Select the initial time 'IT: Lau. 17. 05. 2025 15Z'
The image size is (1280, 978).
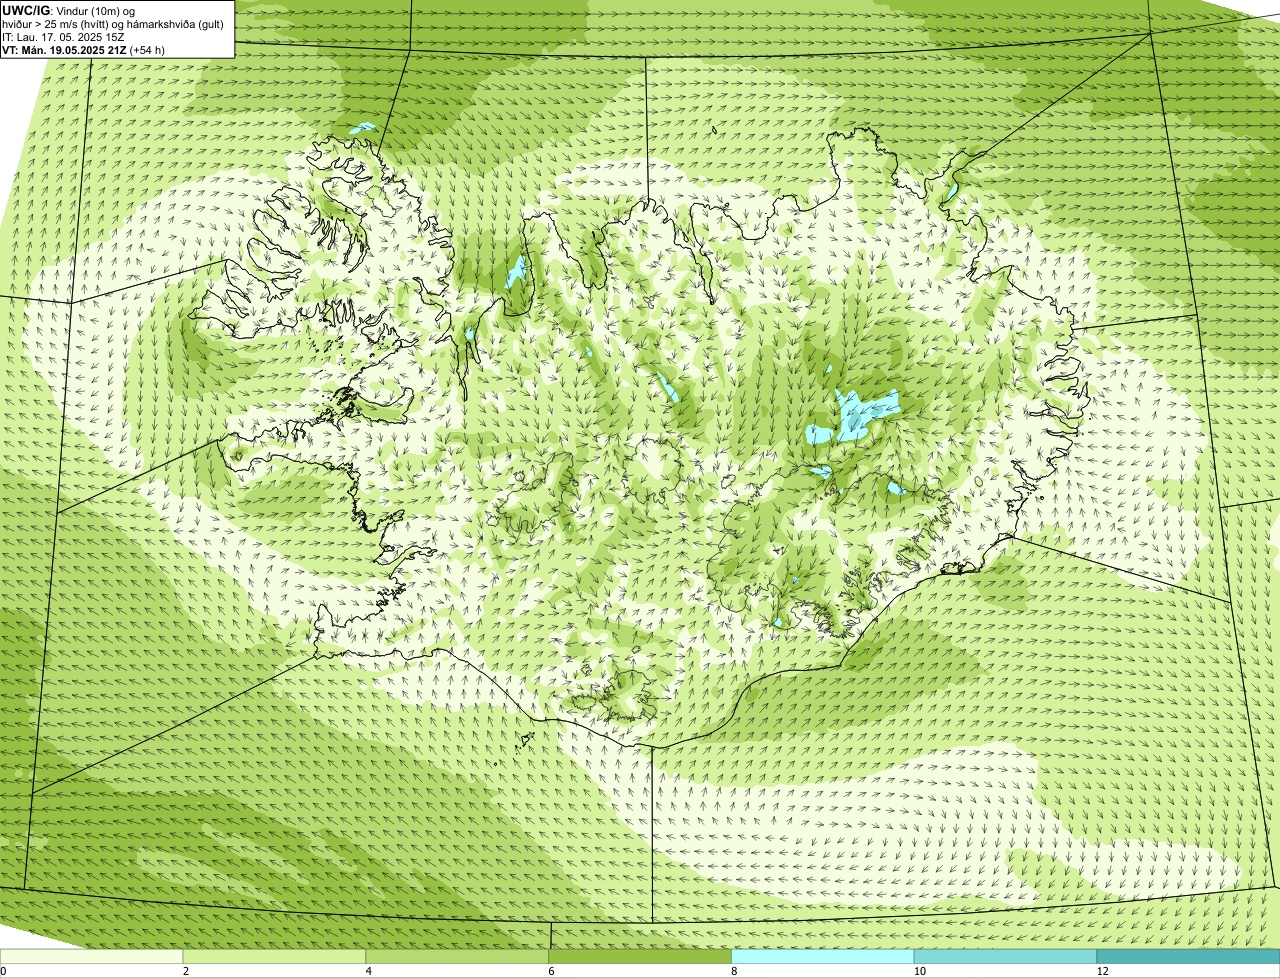[x=64, y=37]
